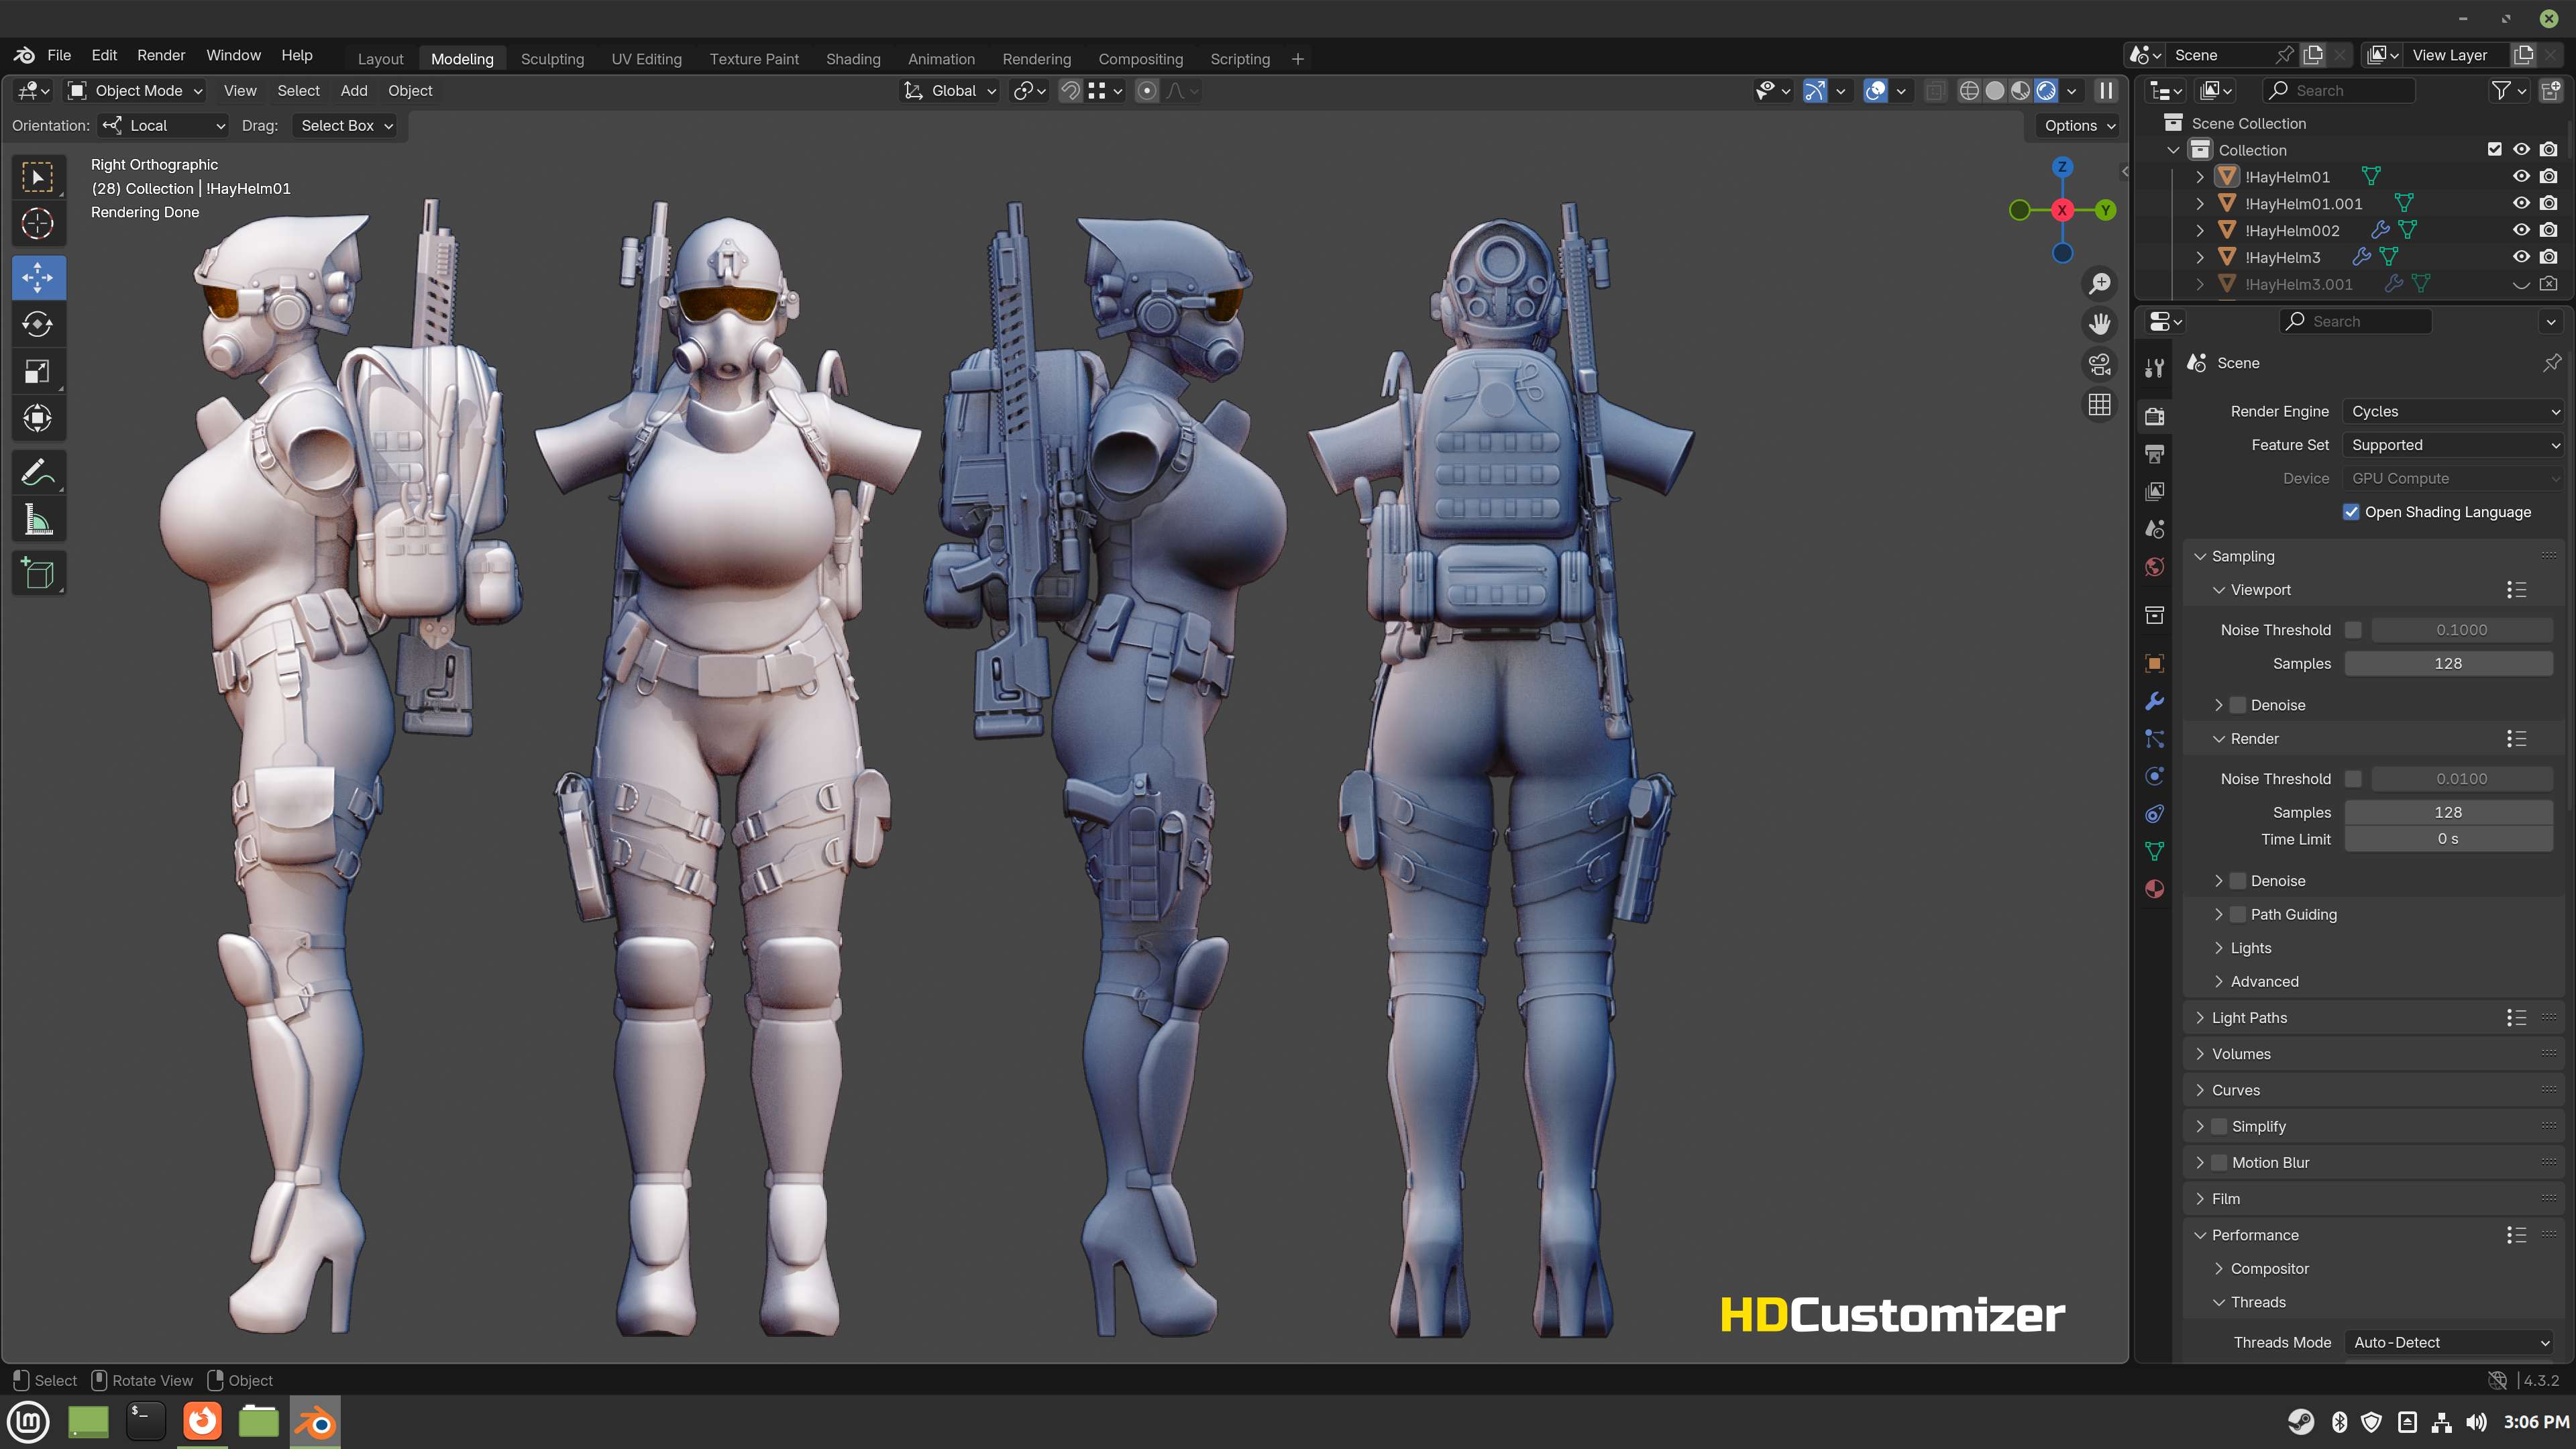This screenshot has height=1449, width=2576.
Task: Open the Render menu
Action: (161, 55)
